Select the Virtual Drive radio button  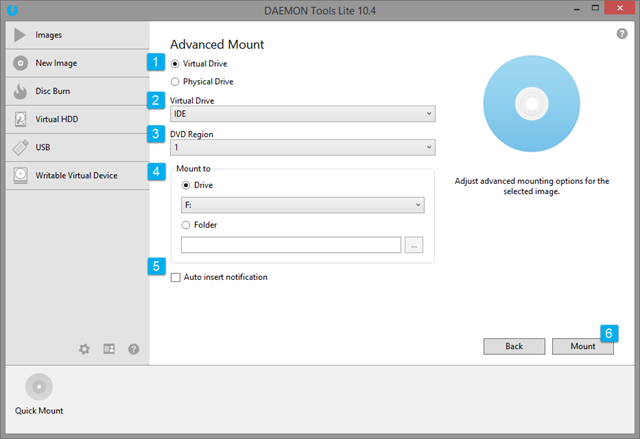(x=175, y=64)
